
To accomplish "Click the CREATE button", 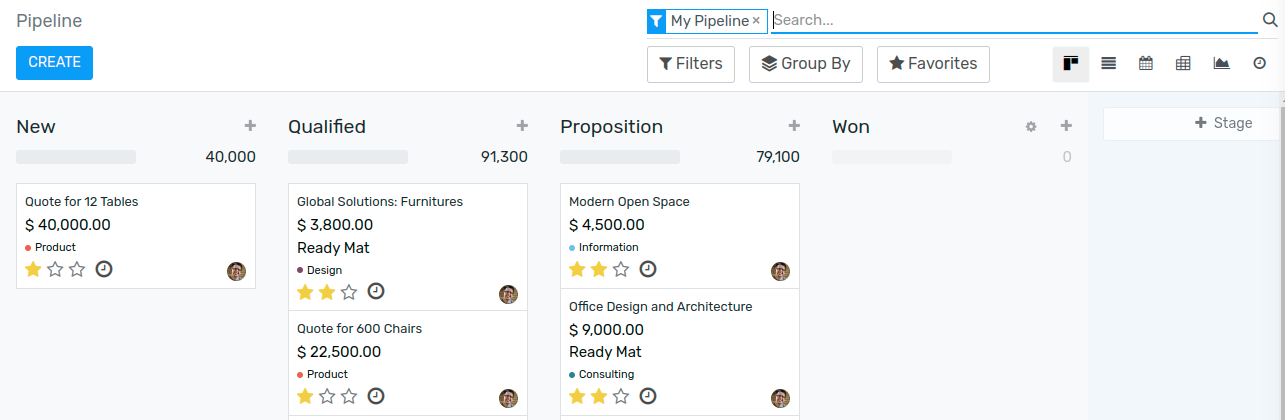I will pos(54,62).
